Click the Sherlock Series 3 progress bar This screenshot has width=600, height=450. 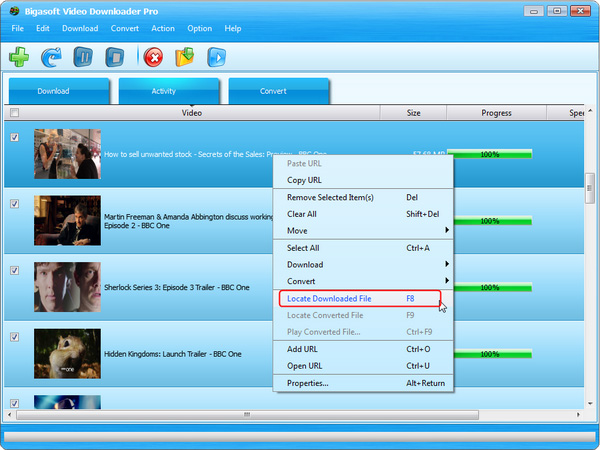(x=492, y=287)
